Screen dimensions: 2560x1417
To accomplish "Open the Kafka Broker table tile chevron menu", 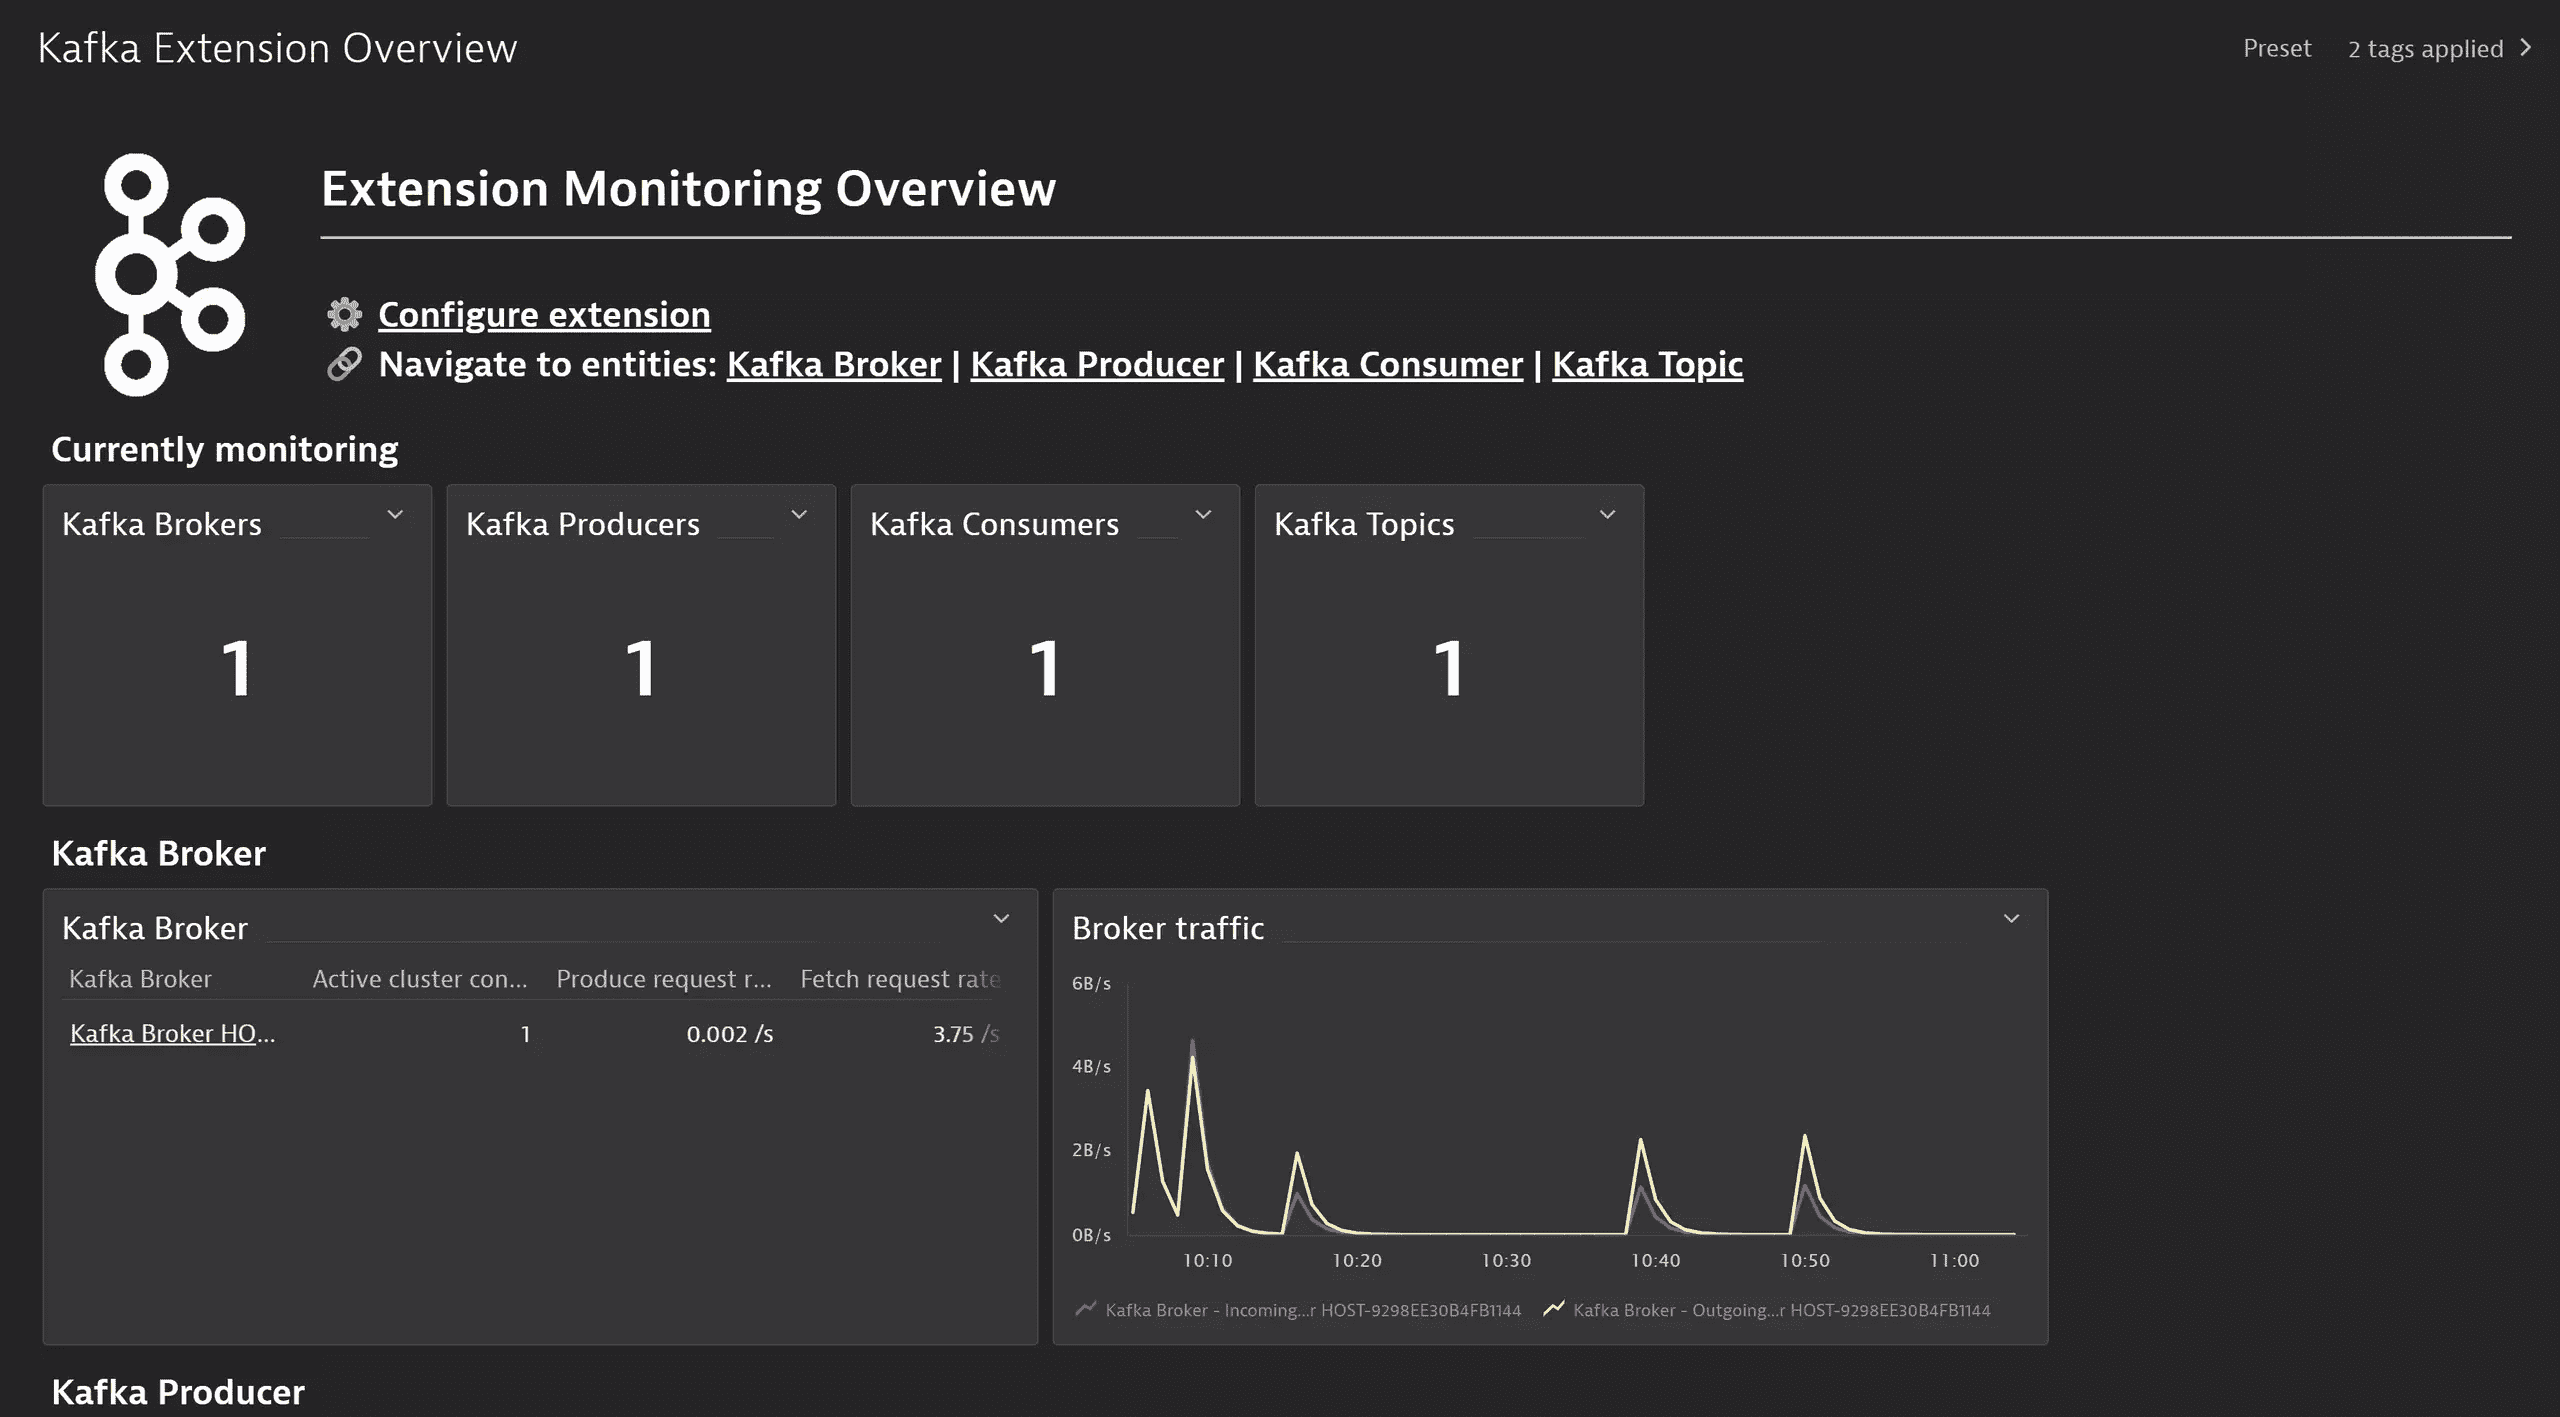I will pyautogui.click(x=1001, y=919).
